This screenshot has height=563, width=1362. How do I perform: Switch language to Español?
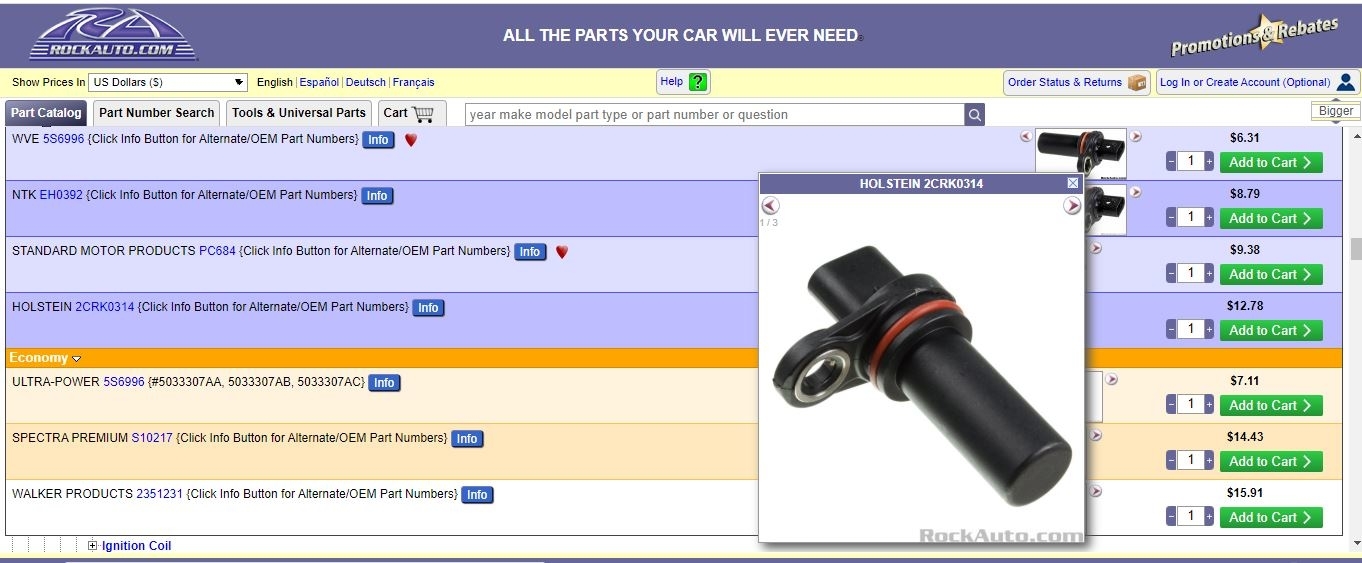tap(319, 83)
